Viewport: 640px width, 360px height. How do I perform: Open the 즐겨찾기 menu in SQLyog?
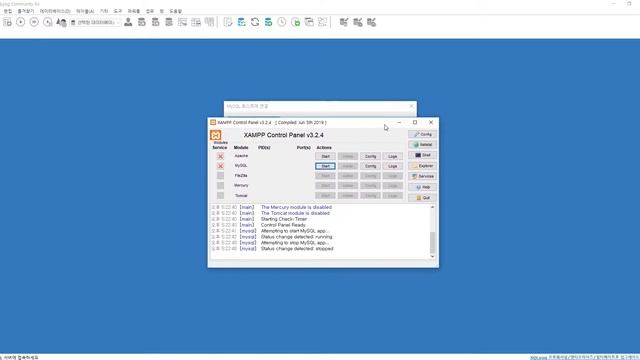pos(26,11)
